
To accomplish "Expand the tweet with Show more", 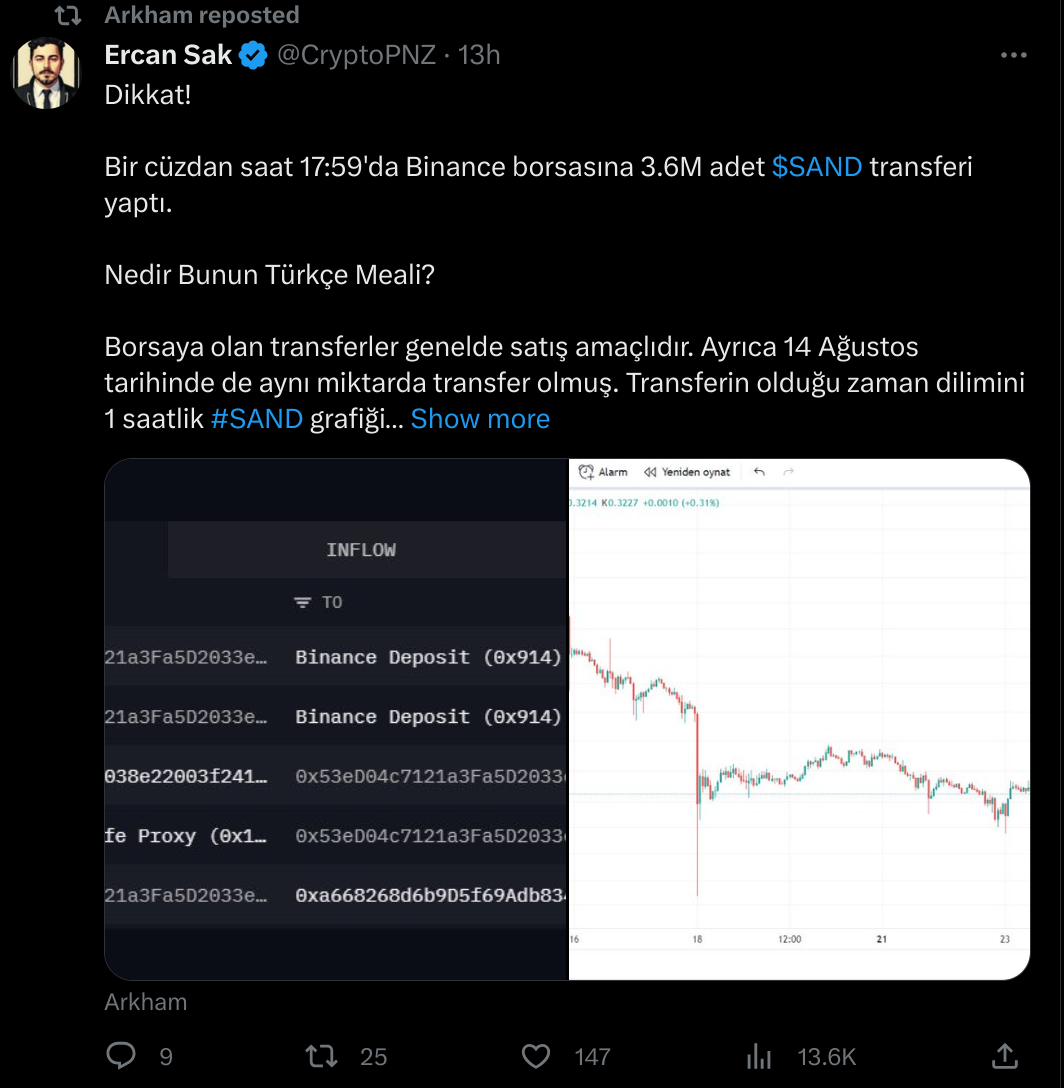I will pyautogui.click(x=480, y=419).
